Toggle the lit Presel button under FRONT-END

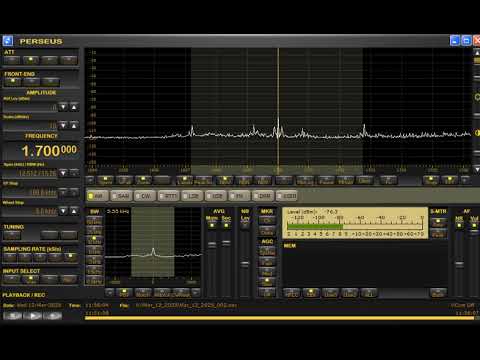pos(13,82)
